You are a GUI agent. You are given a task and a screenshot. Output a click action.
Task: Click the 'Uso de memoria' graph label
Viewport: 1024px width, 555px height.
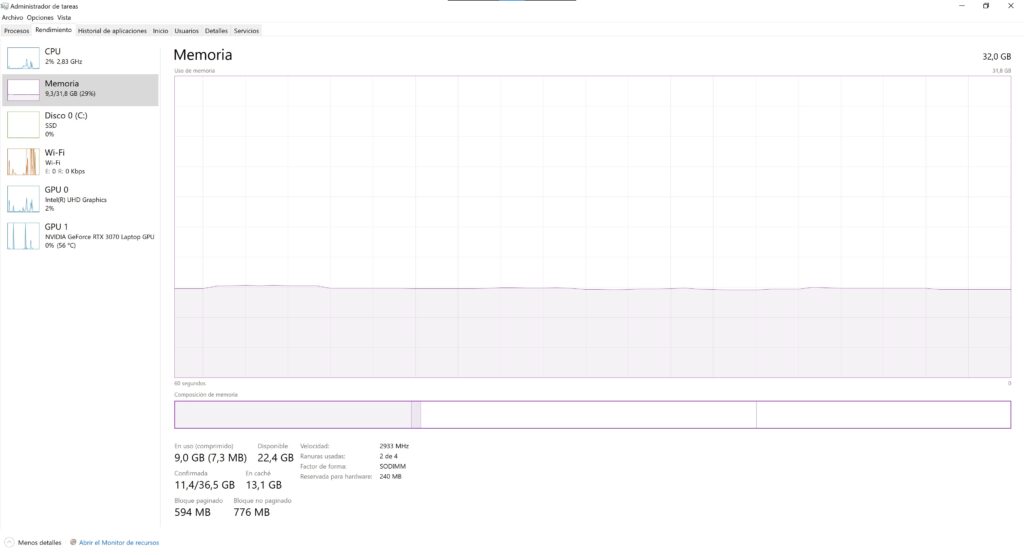(195, 71)
